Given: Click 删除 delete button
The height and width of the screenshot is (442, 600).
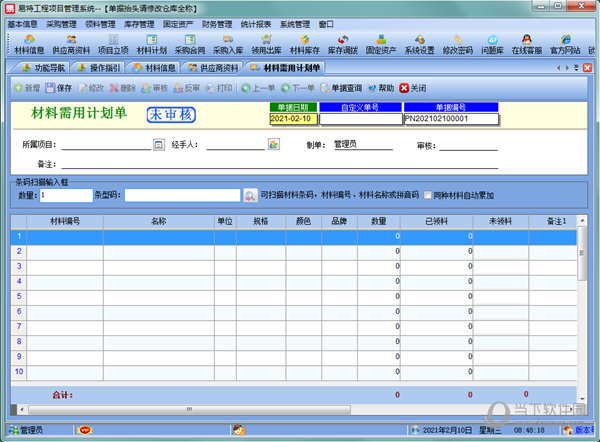Looking at the screenshot, I should coord(123,88).
